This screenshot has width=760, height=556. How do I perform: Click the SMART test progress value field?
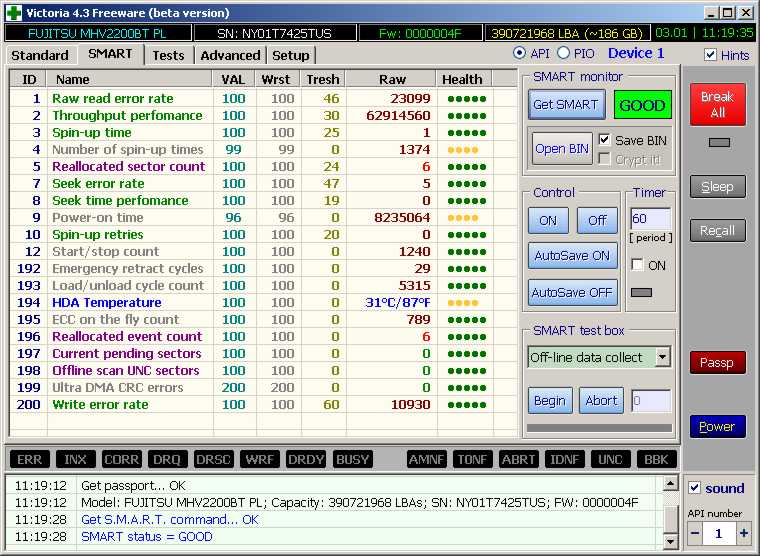[651, 401]
